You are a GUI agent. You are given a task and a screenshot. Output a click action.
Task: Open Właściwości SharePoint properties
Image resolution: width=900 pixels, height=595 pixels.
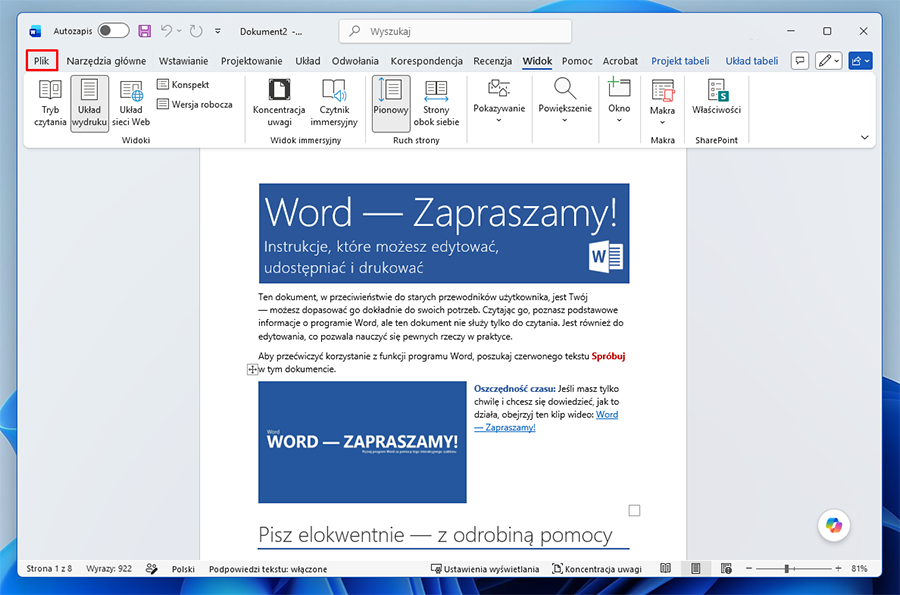point(716,98)
